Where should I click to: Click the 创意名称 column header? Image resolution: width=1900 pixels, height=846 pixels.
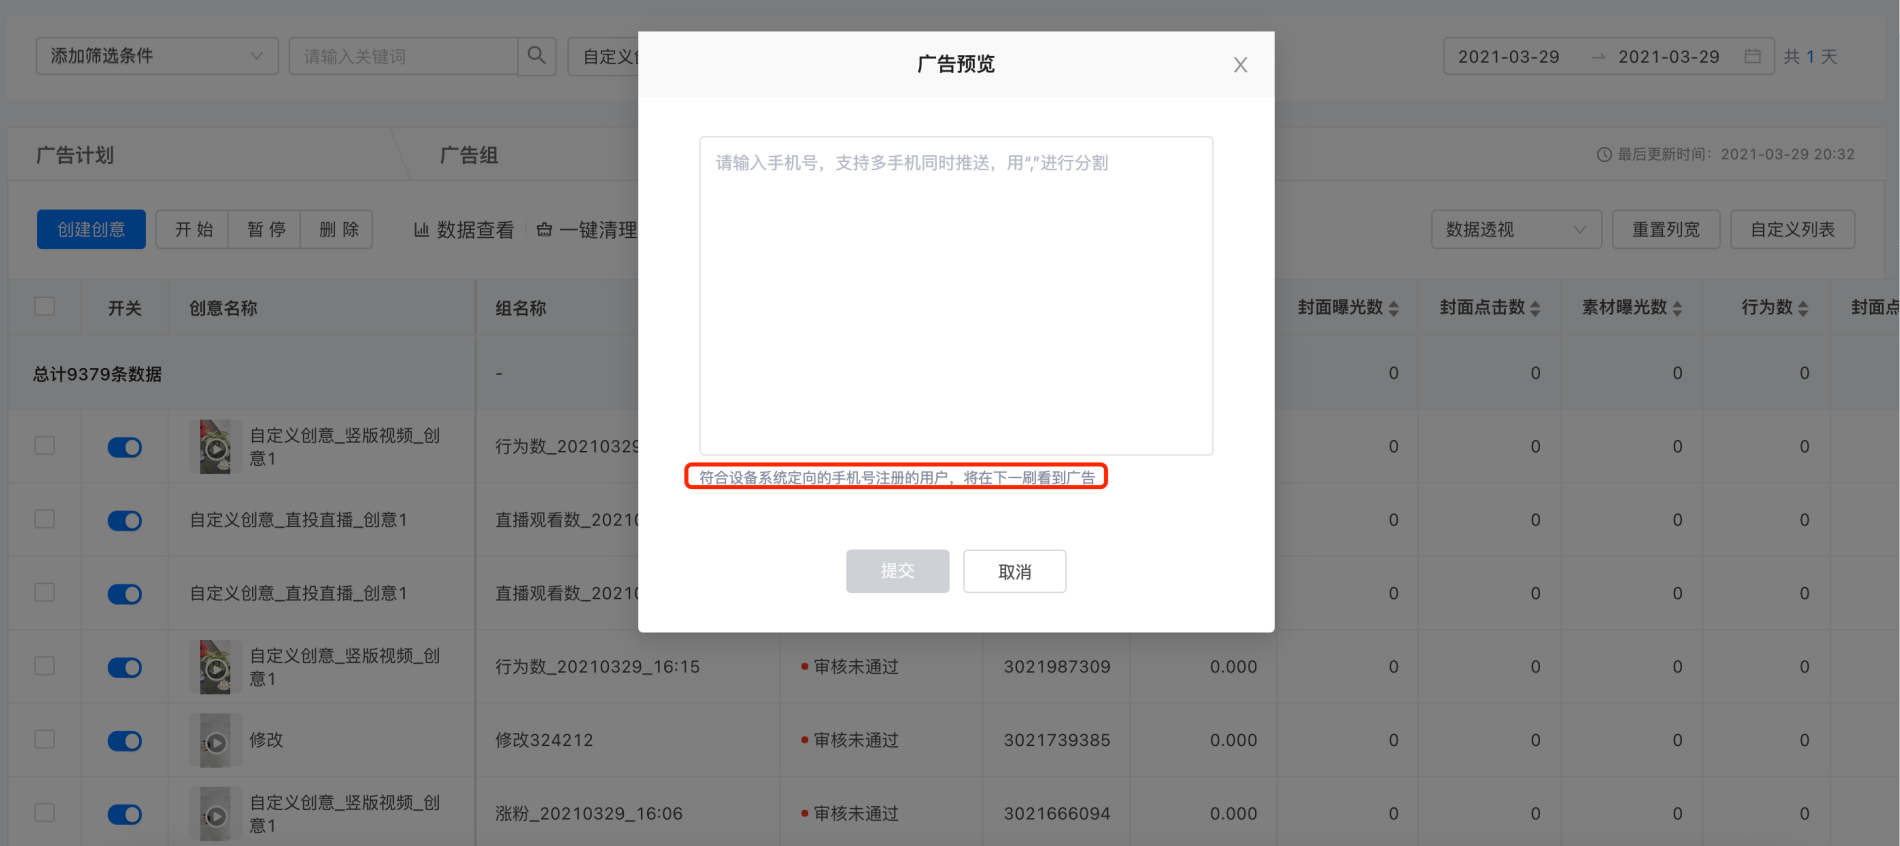[x=223, y=308]
